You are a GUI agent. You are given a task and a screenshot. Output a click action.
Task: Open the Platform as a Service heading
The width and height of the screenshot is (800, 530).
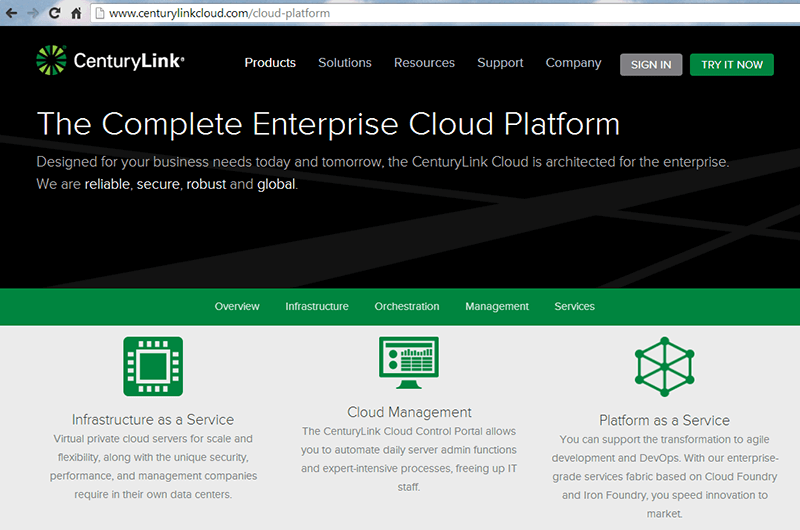(664, 420)
